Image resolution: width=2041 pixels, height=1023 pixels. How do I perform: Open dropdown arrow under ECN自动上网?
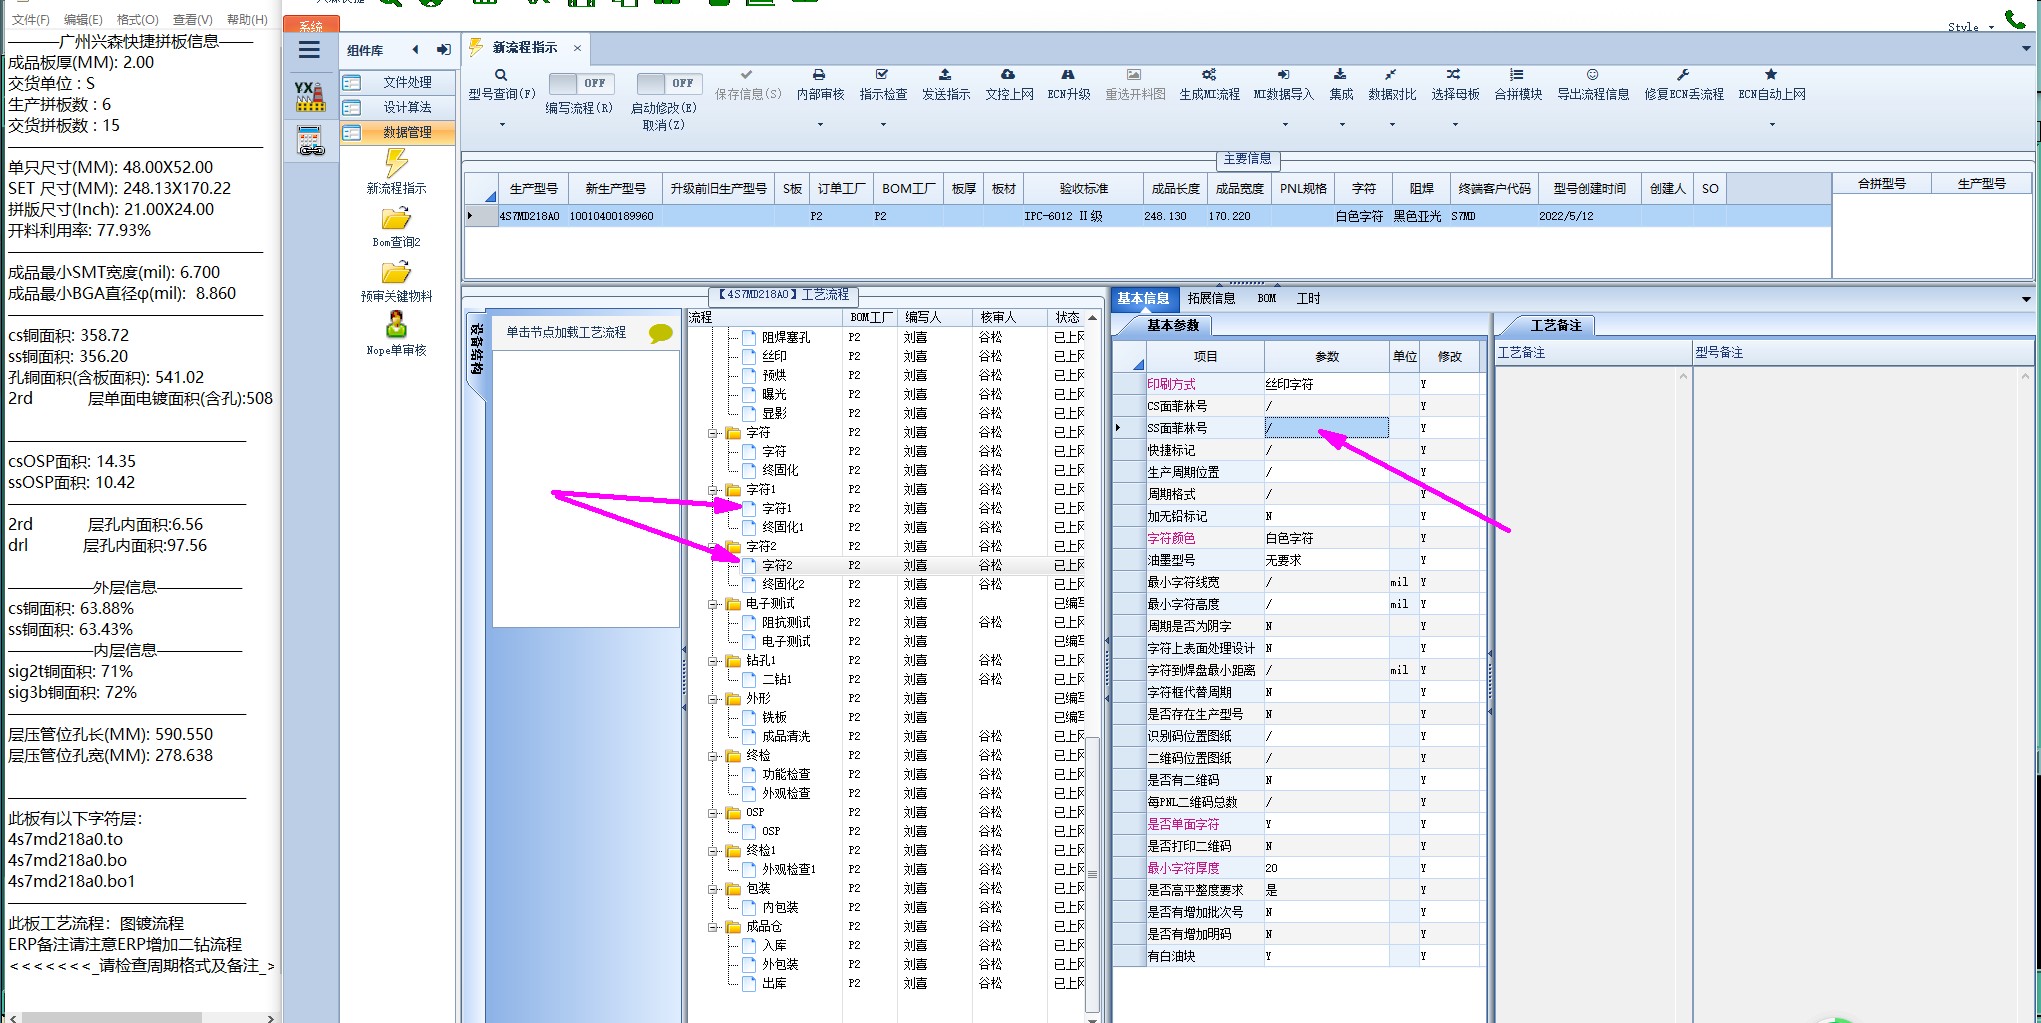1772,125
